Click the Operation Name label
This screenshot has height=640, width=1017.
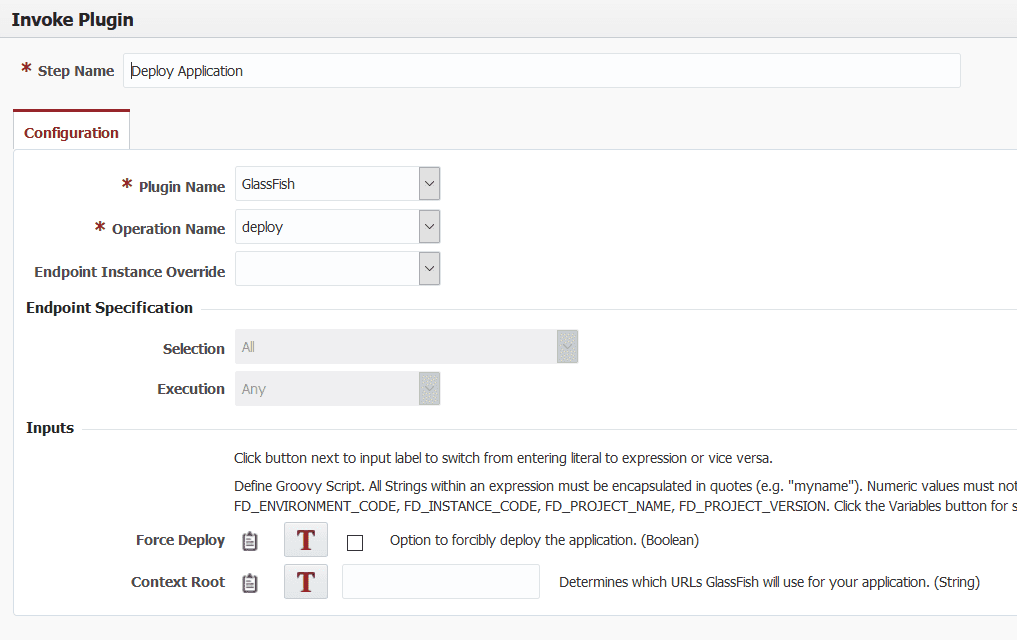point(169,229)
